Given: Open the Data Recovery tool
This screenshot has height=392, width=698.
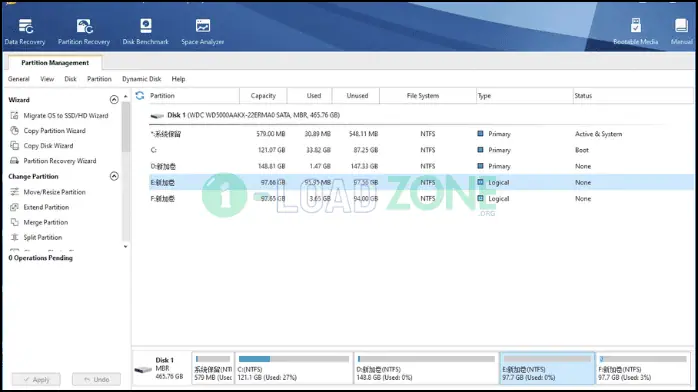Looking at the screenshot, I should point(25,32).
